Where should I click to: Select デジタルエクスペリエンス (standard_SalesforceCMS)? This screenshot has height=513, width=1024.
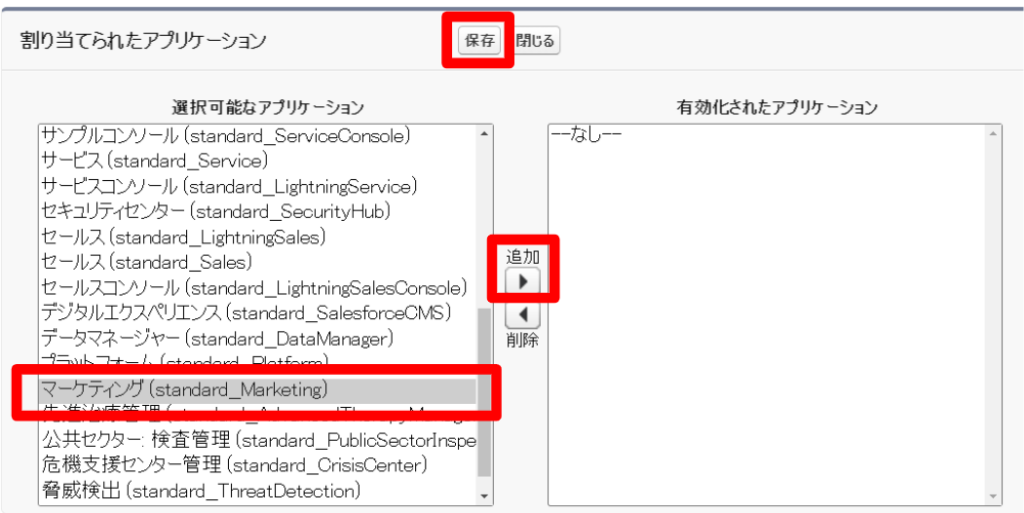257,313
